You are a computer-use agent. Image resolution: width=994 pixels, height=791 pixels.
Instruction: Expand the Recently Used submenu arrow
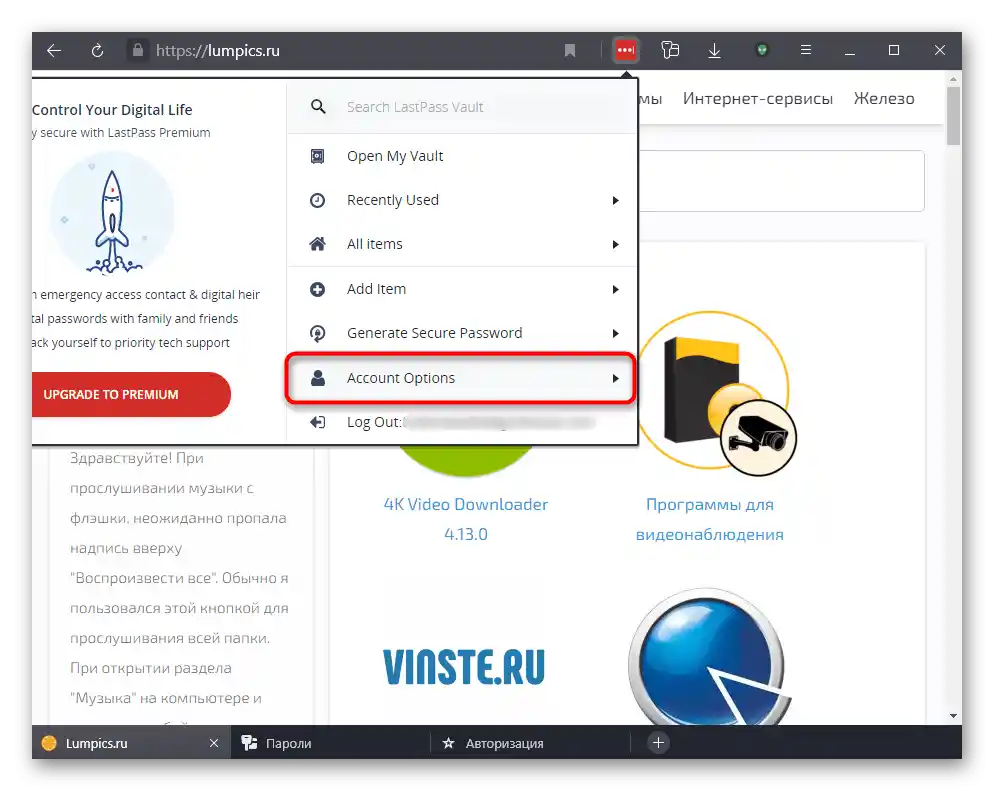(615, 200)
